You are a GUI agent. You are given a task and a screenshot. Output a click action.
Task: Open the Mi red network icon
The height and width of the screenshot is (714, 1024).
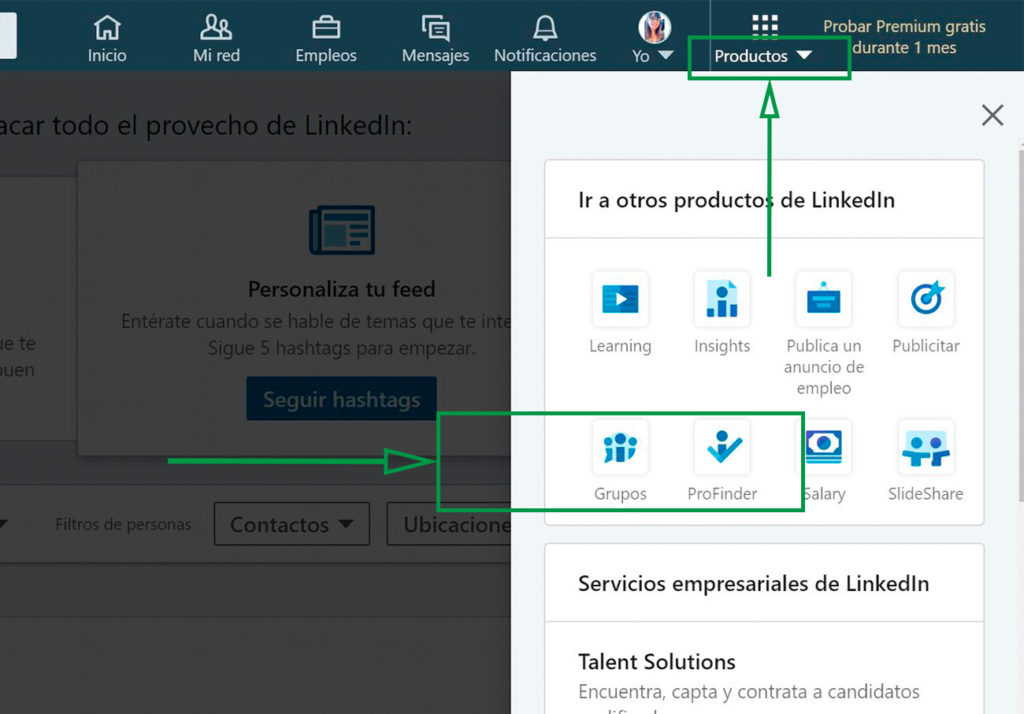(x=215, y=35)
